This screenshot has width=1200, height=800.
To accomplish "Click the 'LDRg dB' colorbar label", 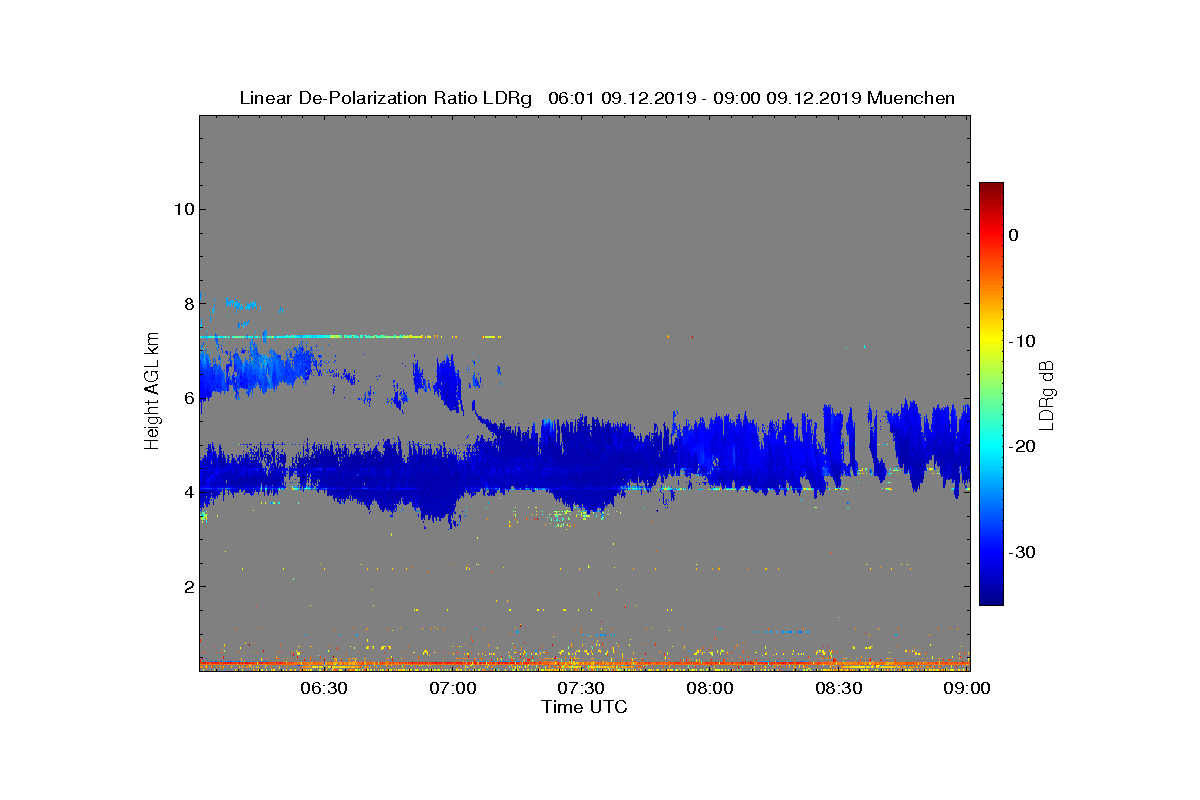I will click(1046, 394).
